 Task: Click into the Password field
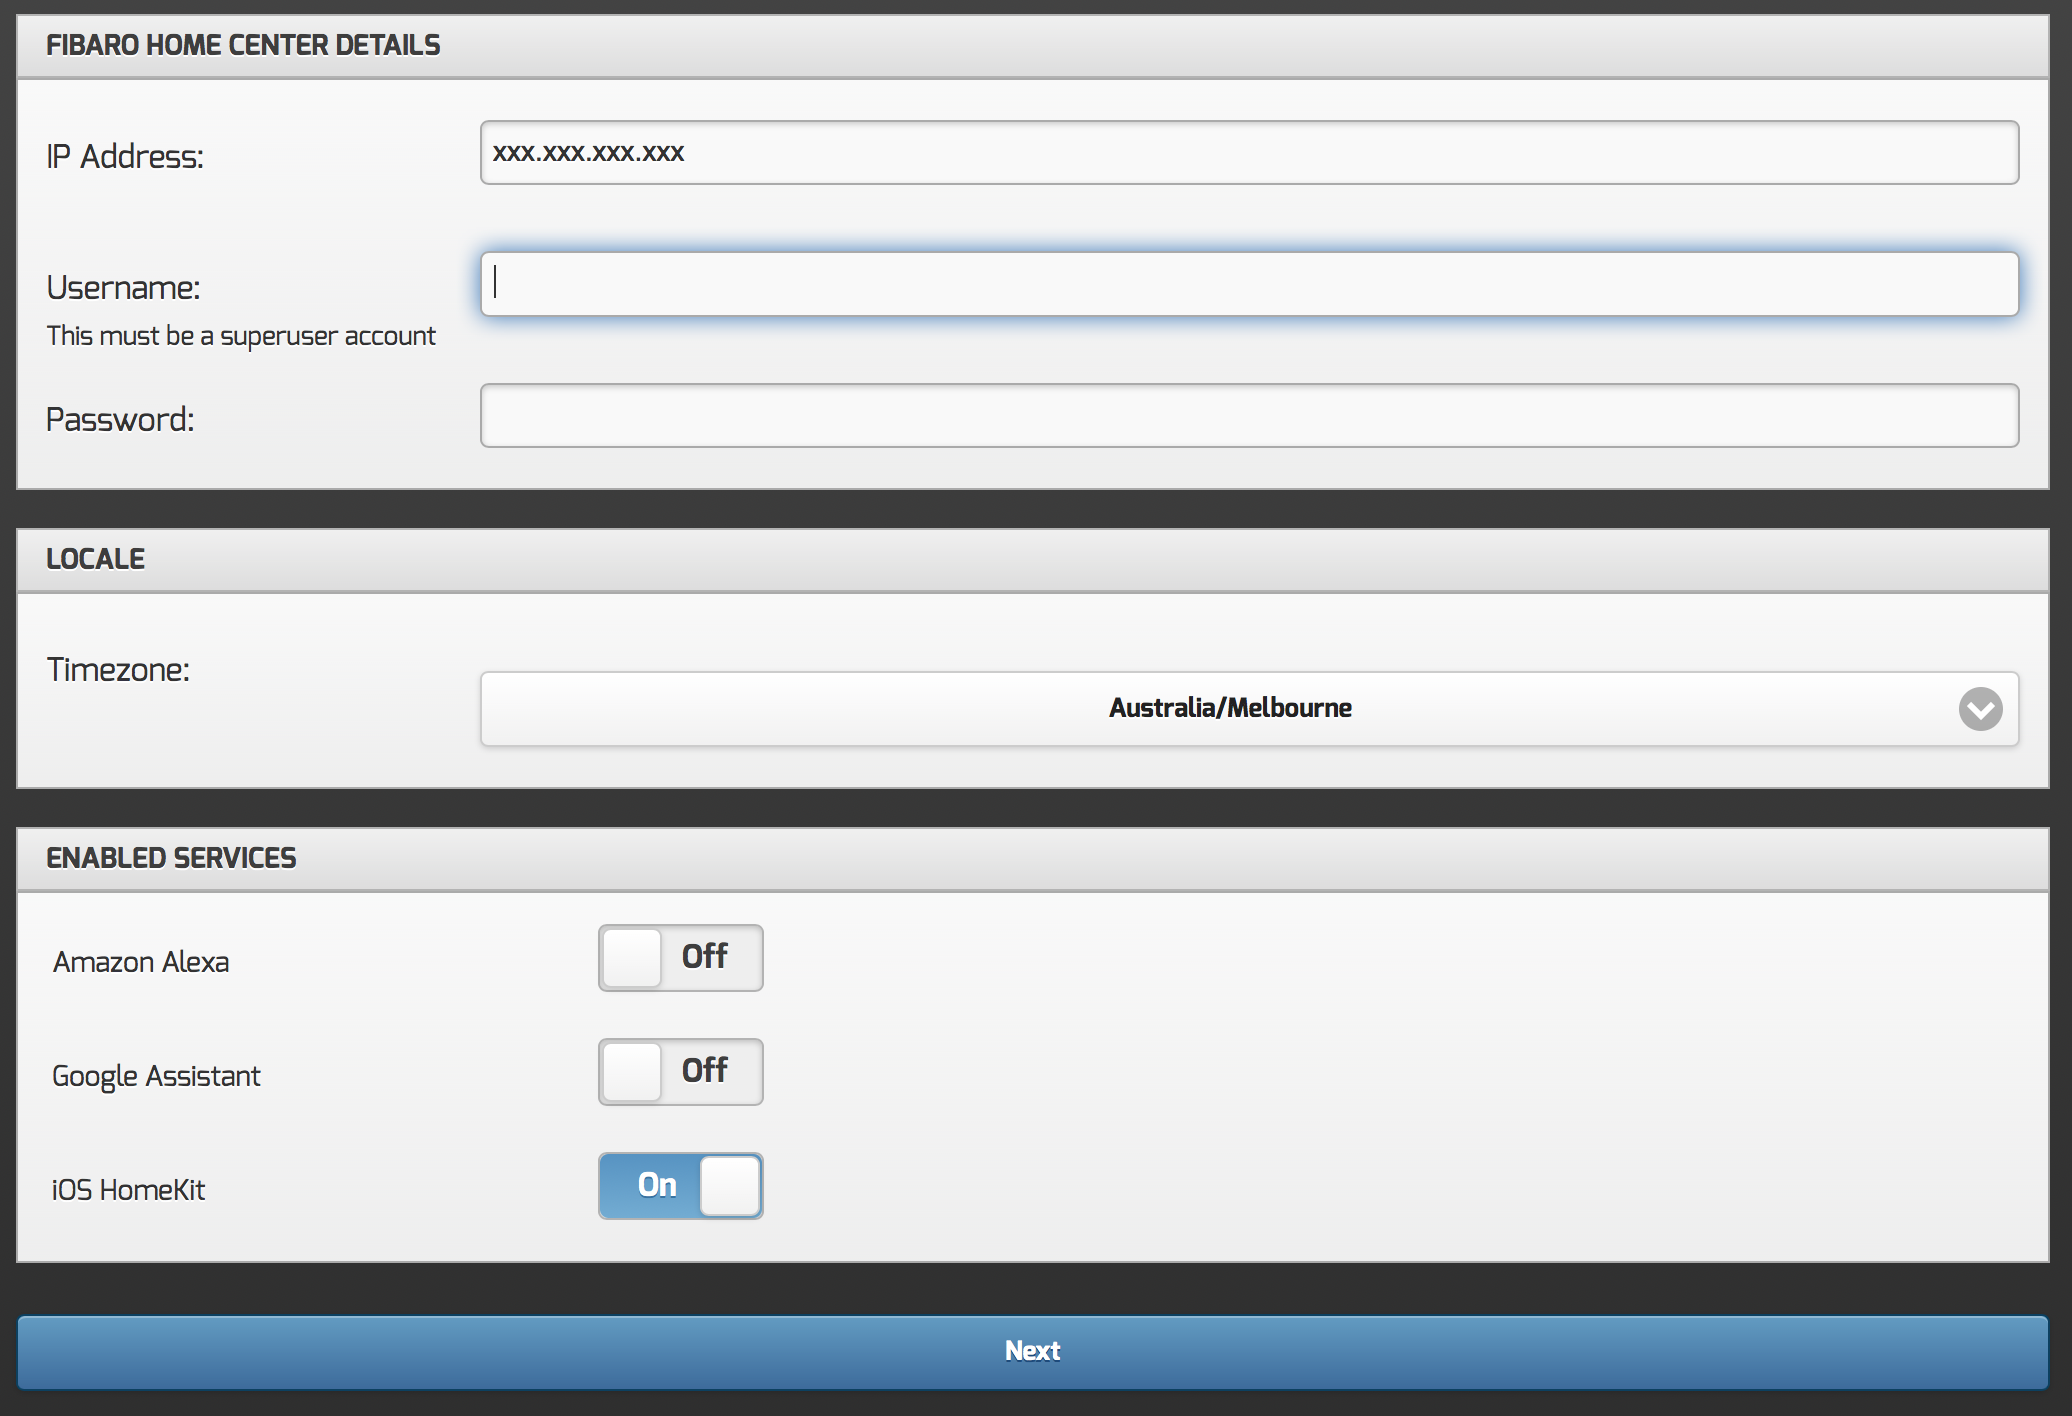click(1249, 416)
